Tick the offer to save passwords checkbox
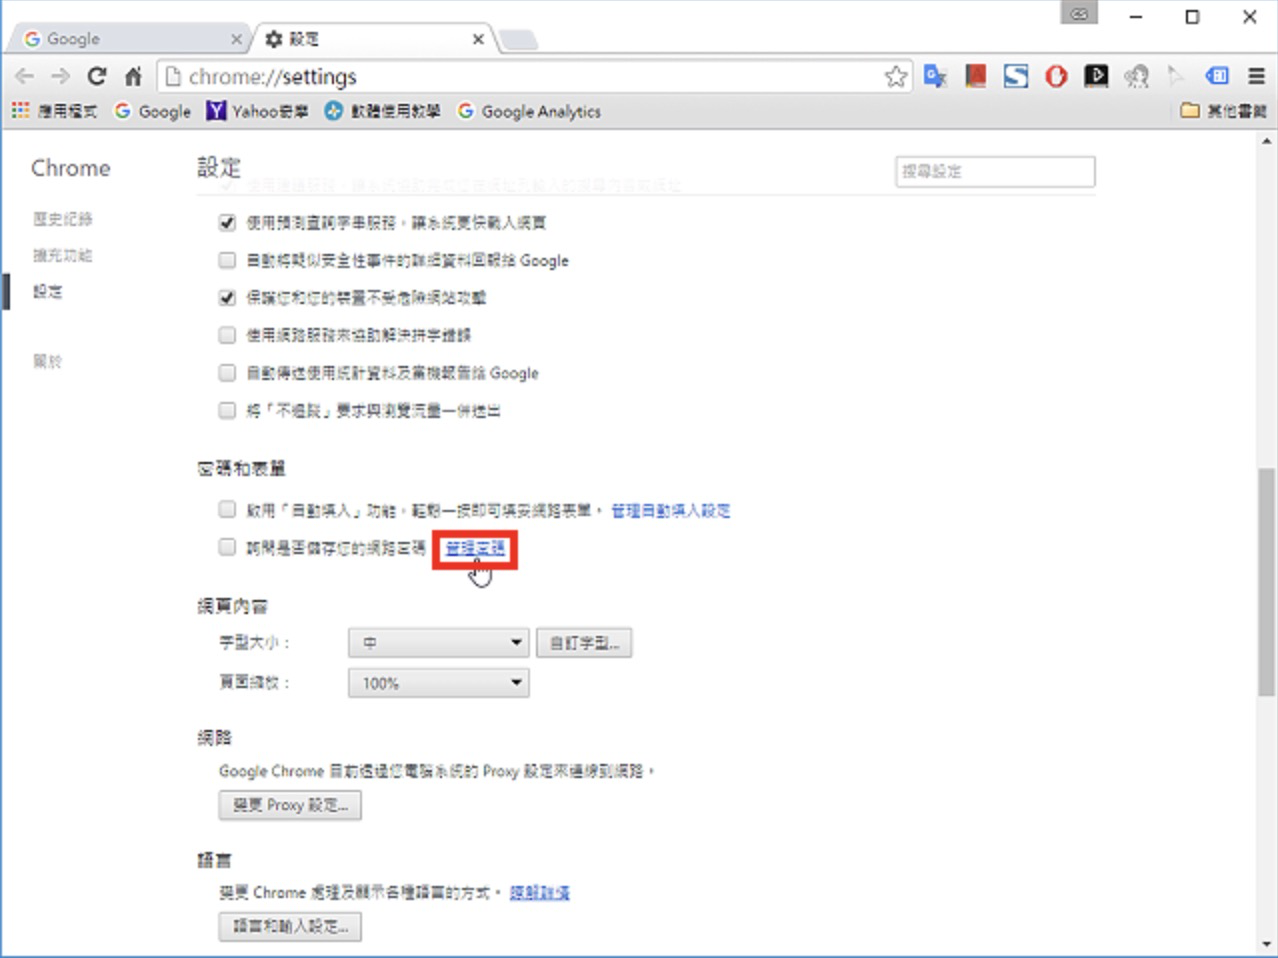Viewport: 1278px width, 958px height. (x=227, y=547)
